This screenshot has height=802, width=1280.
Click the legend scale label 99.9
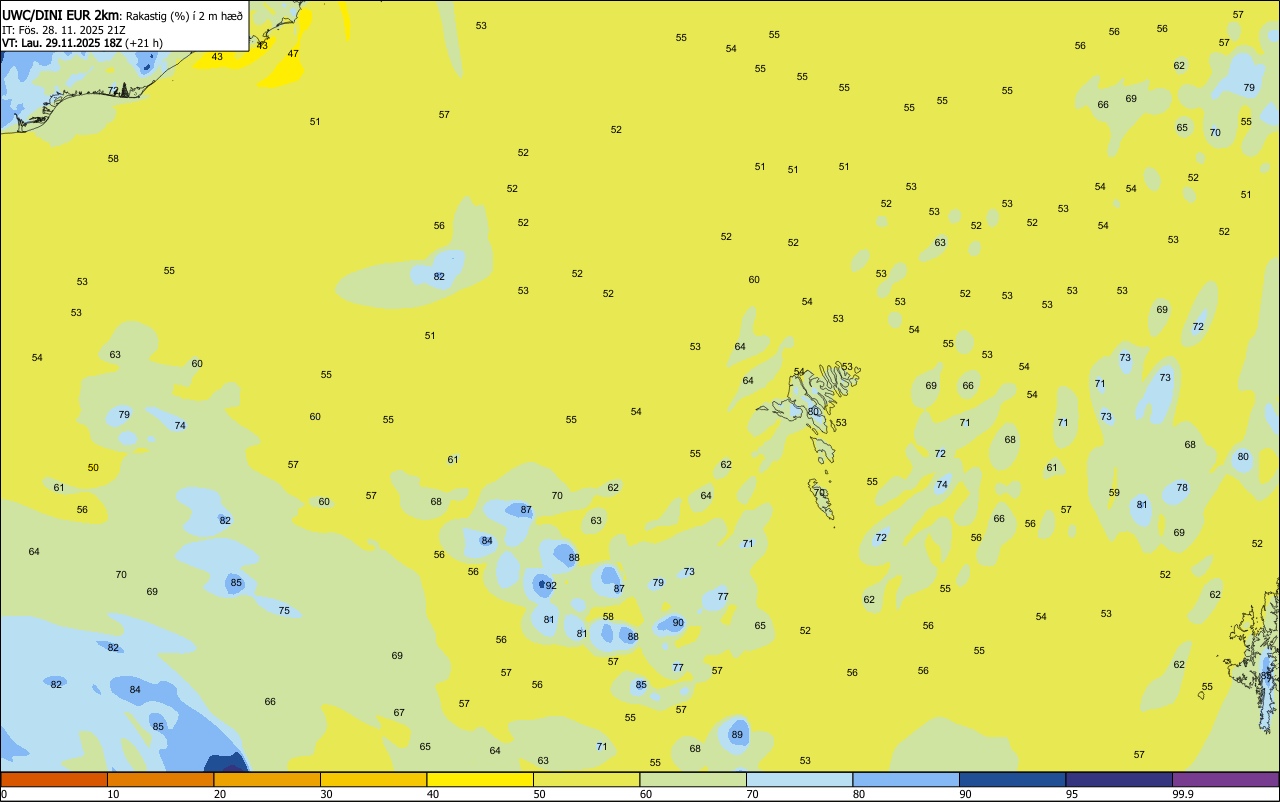[x=1183, y=794]
